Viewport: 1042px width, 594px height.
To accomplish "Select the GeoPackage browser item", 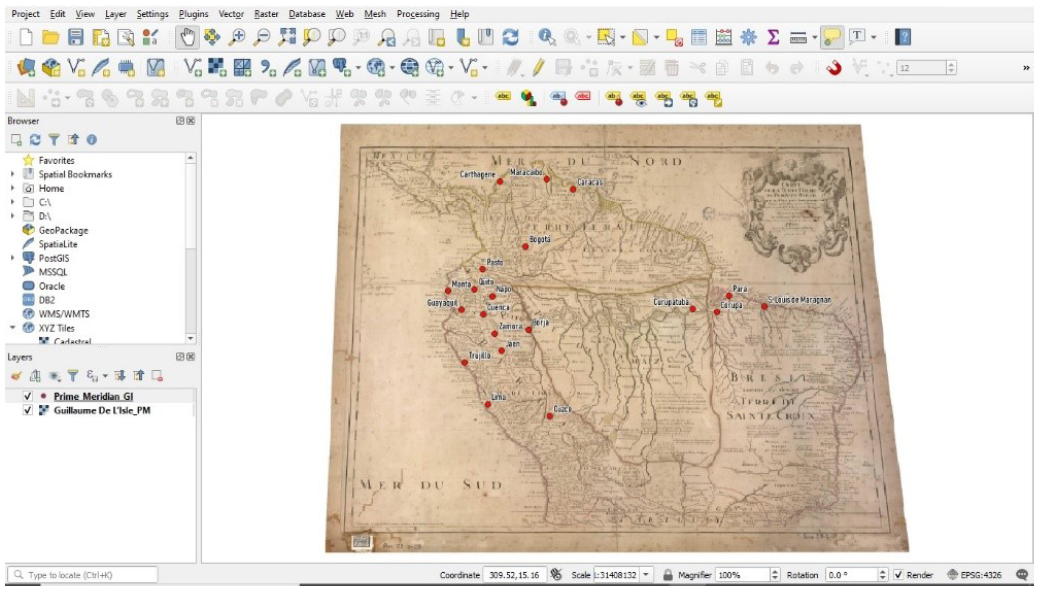I will pos(62,230).
